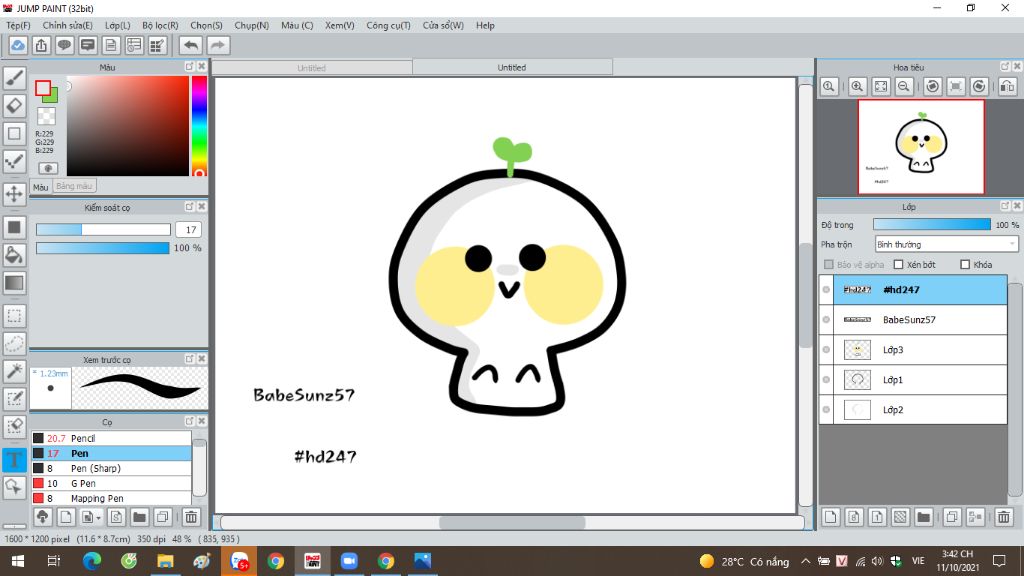Rotate canvas right in navigator
Image resolution: width=1024 pixels, height=576 pixels.
979,86
